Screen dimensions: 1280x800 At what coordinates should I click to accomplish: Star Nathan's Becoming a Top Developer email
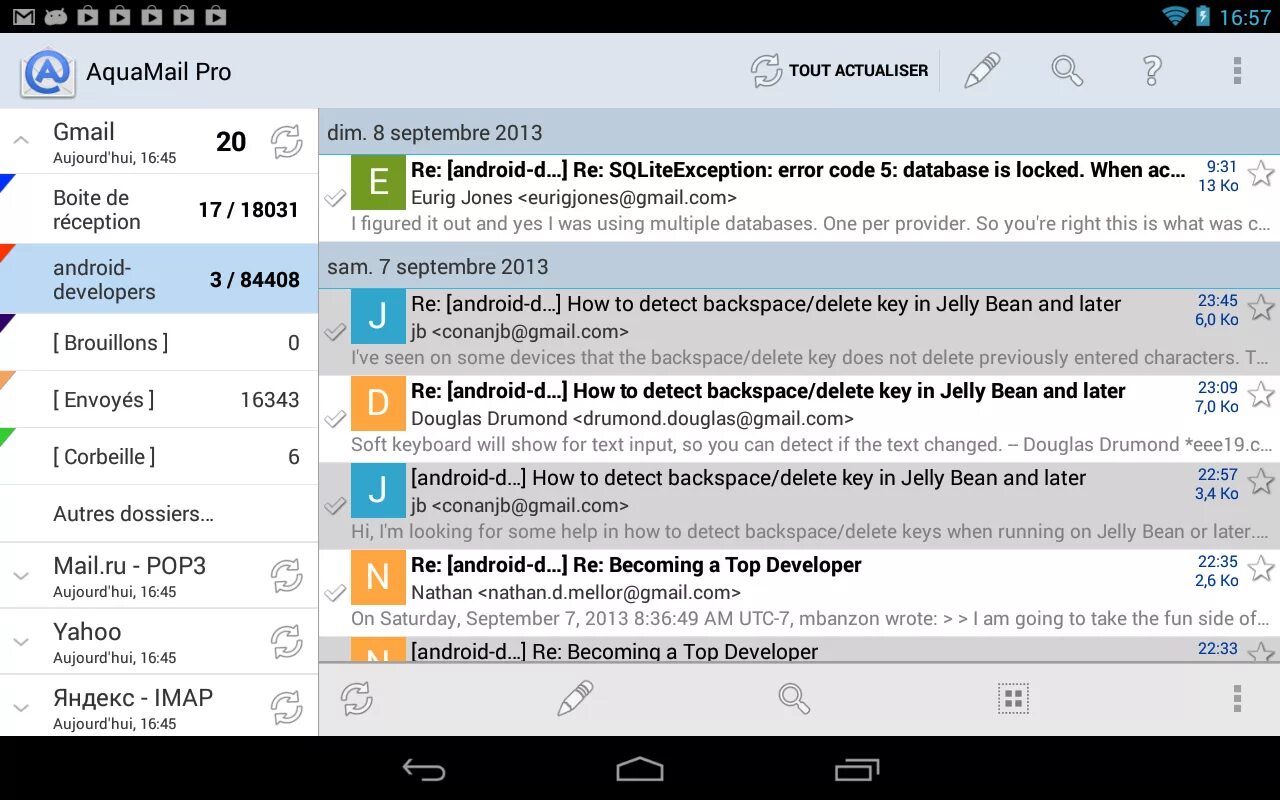point(1262,568)
